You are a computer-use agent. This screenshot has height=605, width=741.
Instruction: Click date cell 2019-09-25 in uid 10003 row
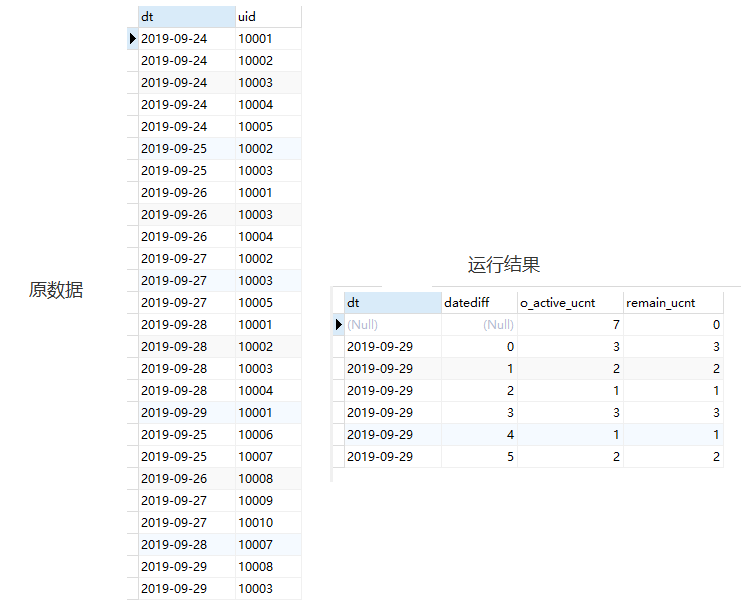187,171
